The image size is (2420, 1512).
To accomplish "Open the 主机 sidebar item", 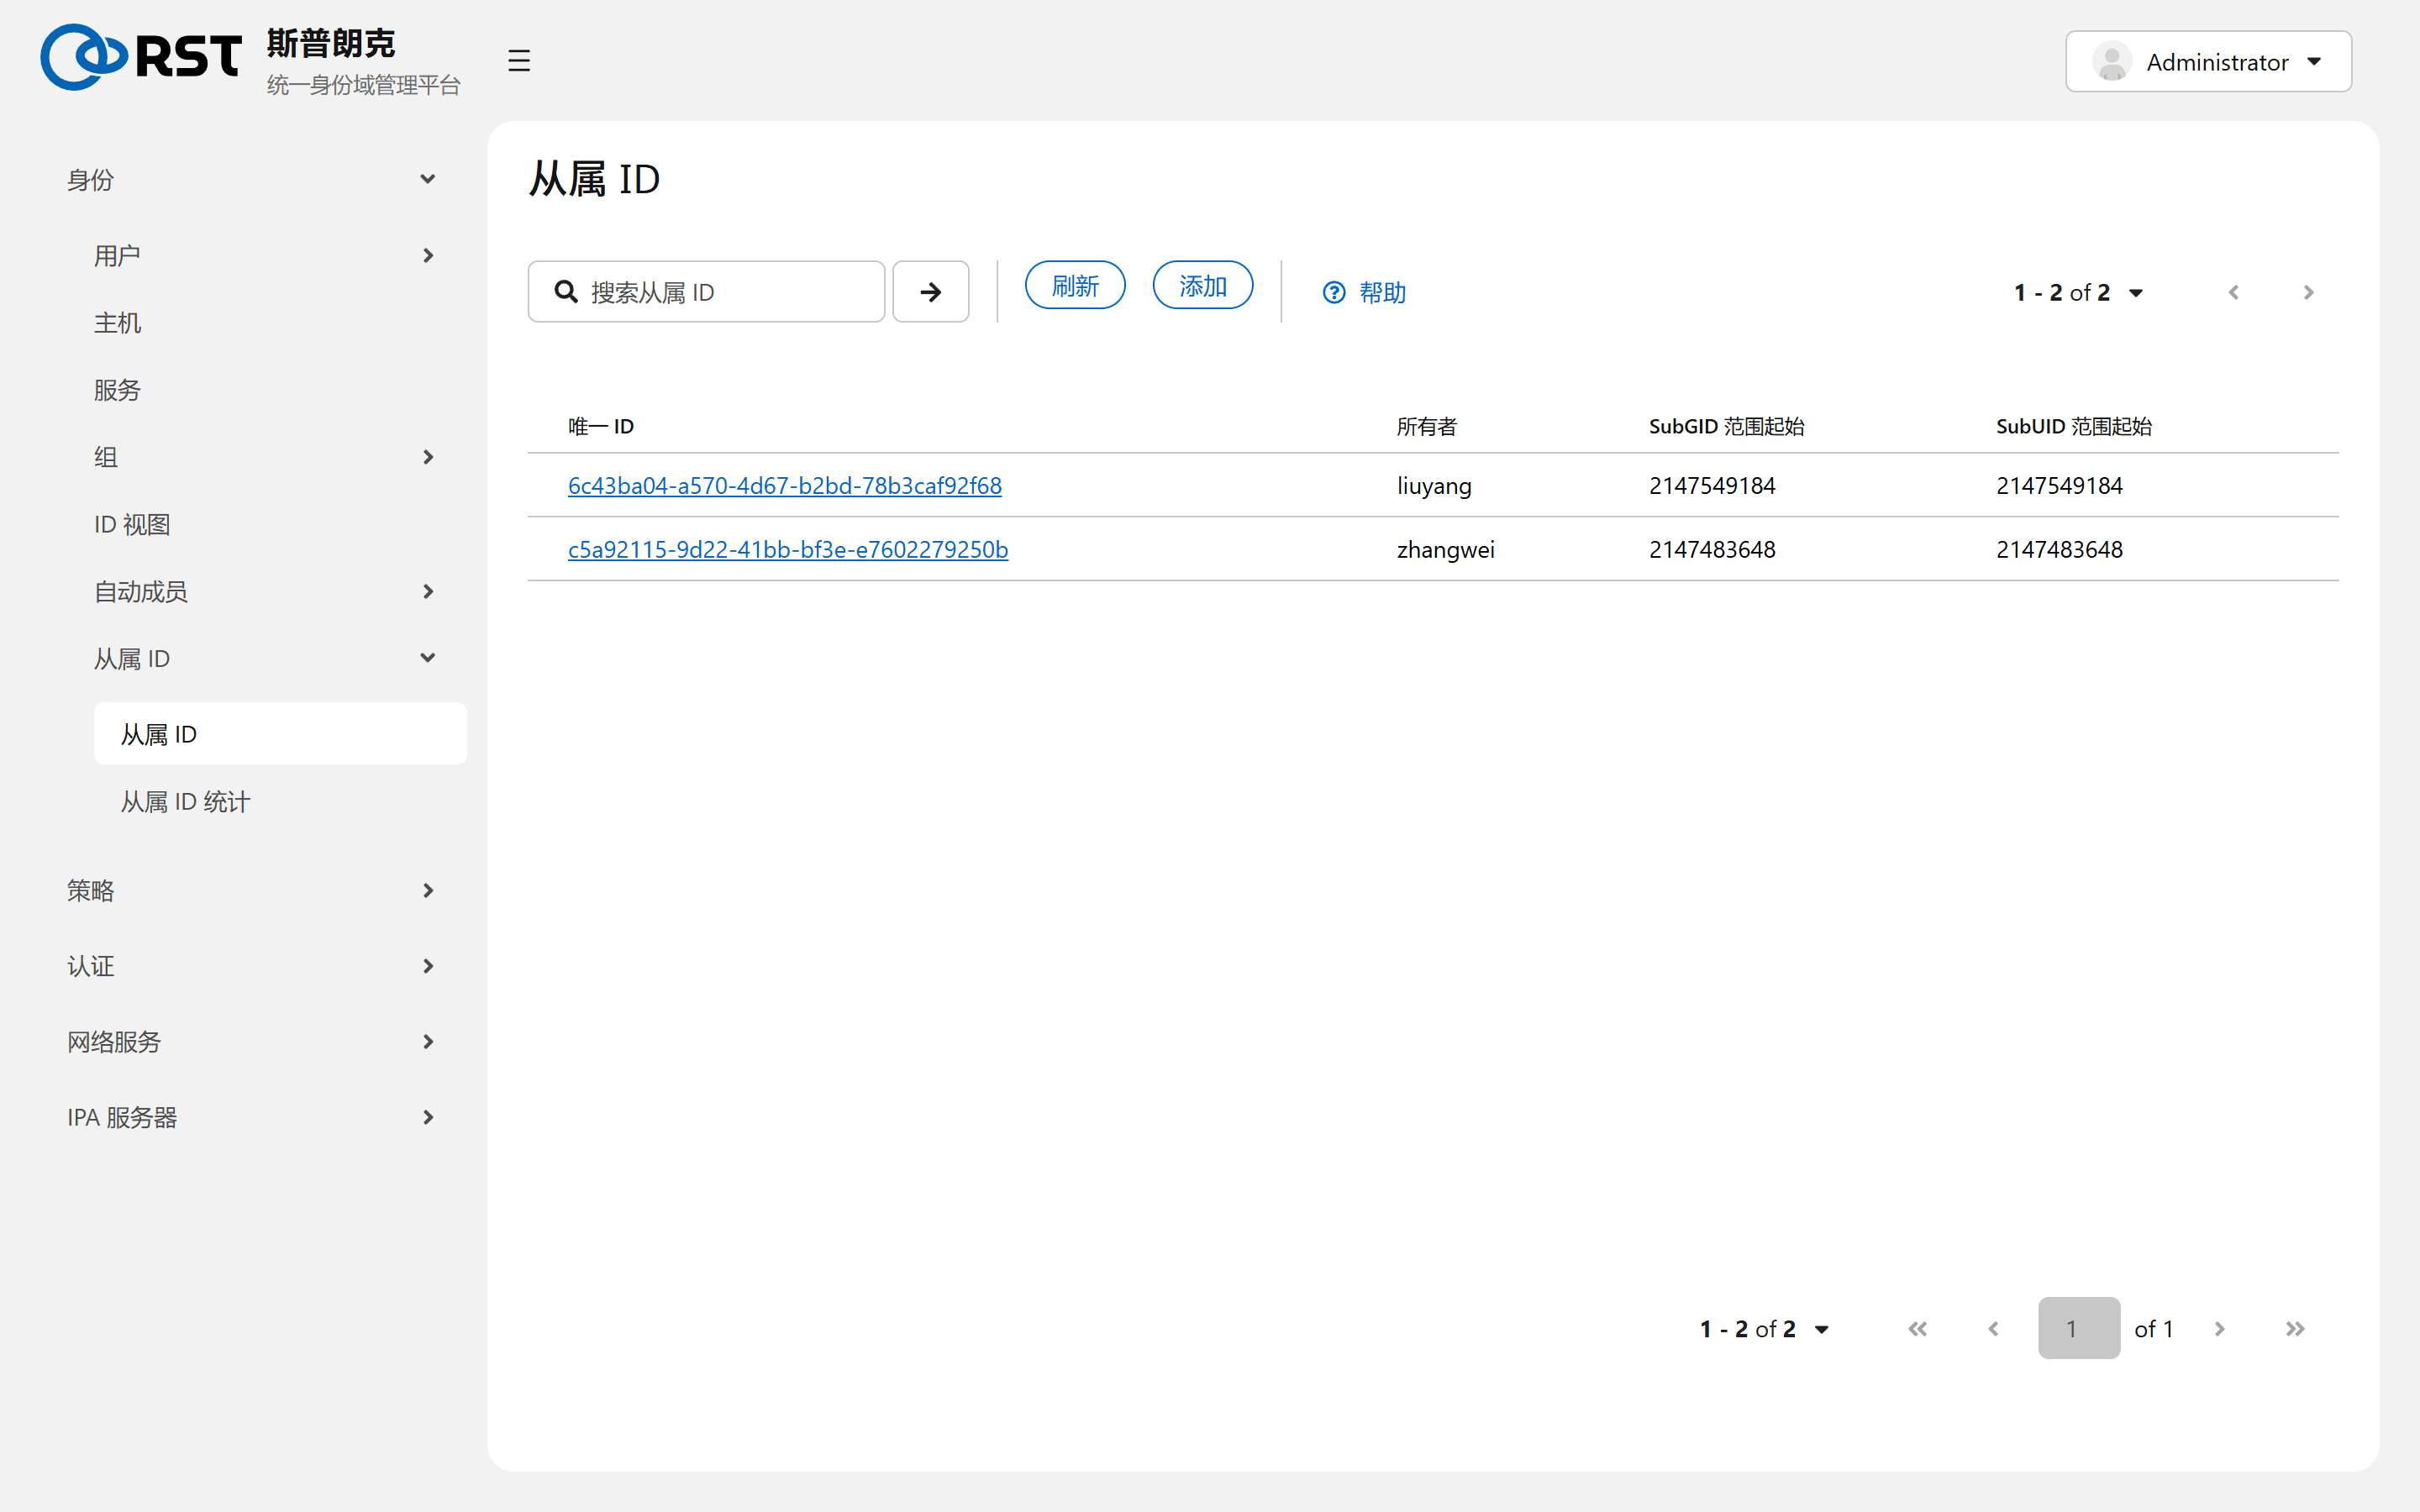I will point(267,323).
